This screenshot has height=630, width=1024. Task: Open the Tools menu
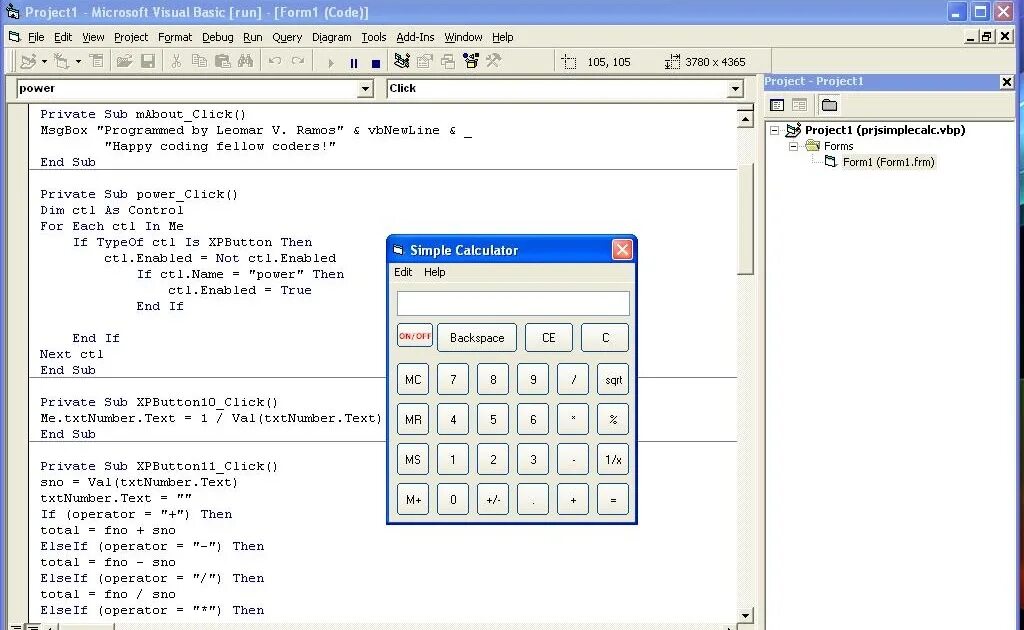tap(374, 37)
